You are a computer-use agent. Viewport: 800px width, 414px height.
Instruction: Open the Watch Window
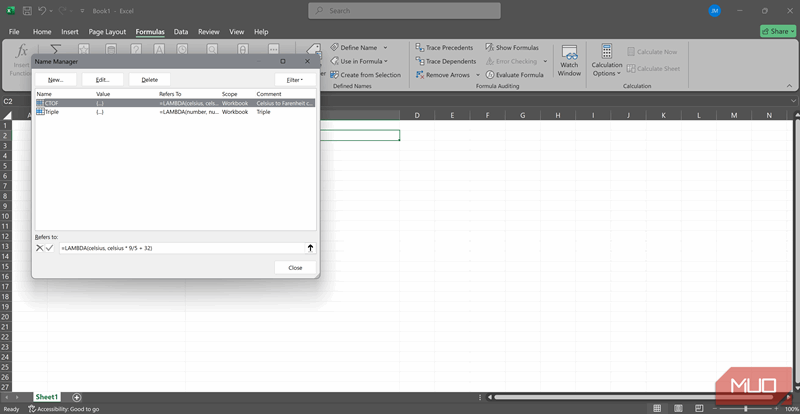569,60
